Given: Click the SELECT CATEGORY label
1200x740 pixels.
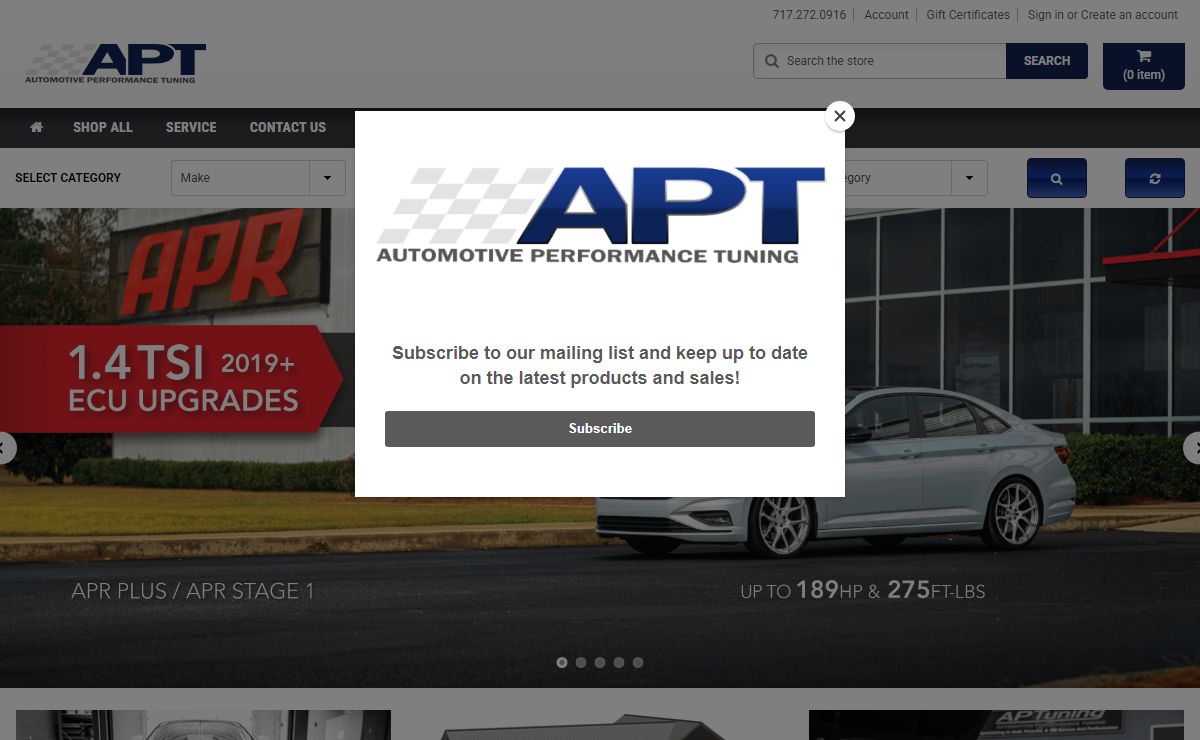Looking at the screenshot, I should pyautogui.click(x=68, y=178).
